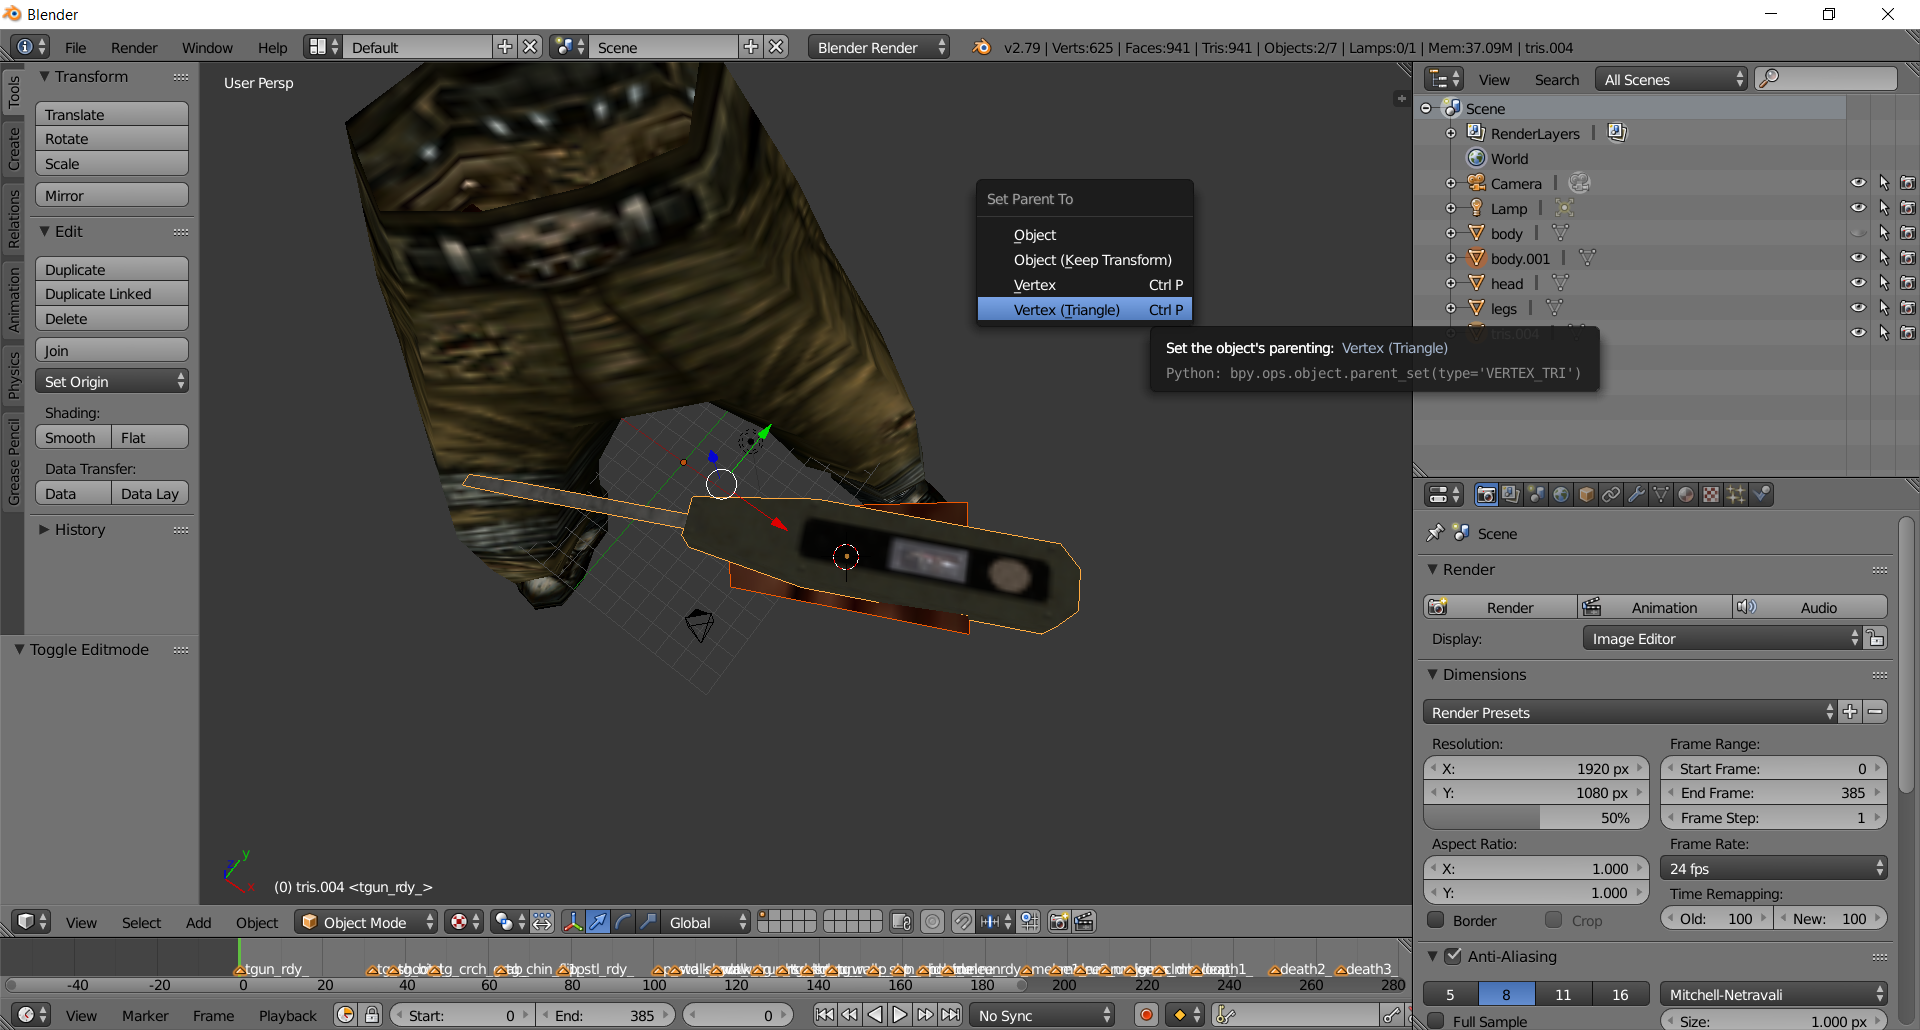Open the Mesh Data tab (triangle icon)
The height and width of the screenshot is (1030, 1920).
click(x=1661, y=494)
